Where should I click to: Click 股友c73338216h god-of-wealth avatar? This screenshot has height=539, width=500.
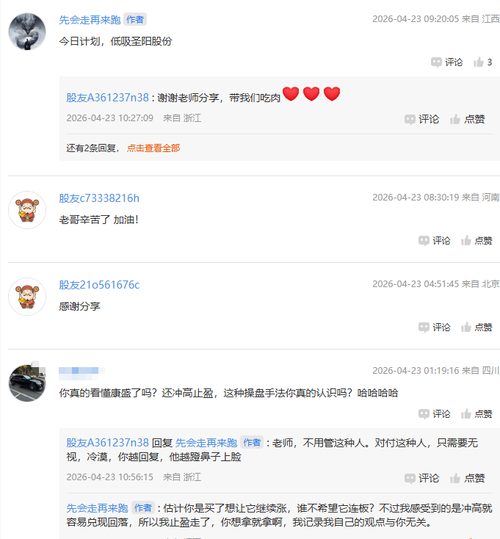tap(27, 210)
